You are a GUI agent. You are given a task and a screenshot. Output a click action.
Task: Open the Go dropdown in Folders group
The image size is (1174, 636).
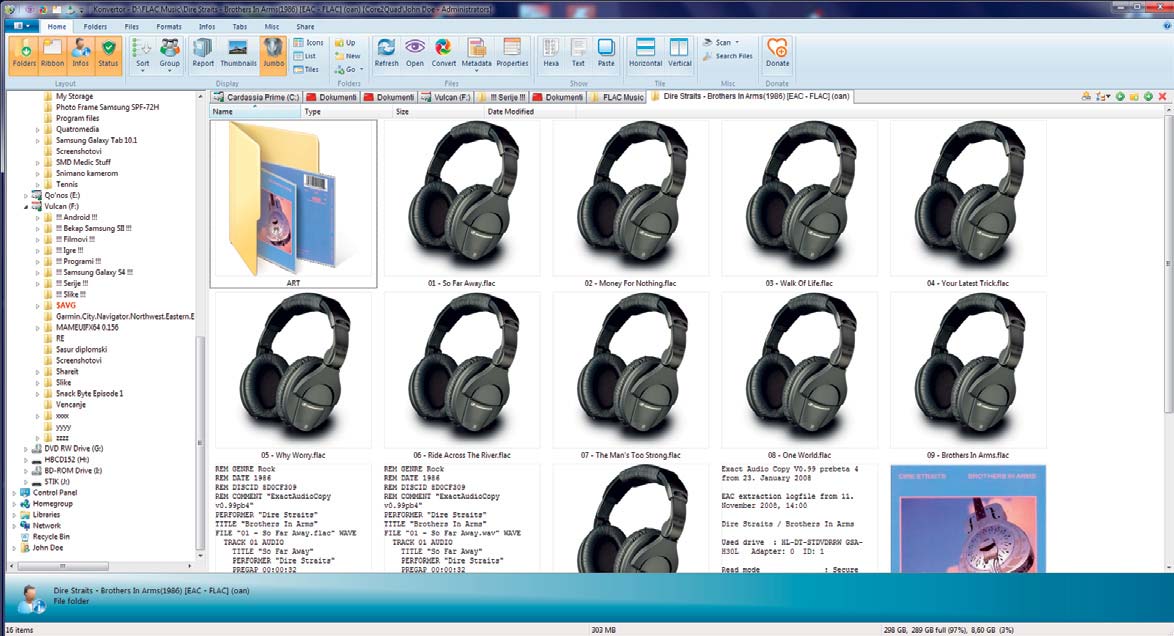tap(349, 70)
